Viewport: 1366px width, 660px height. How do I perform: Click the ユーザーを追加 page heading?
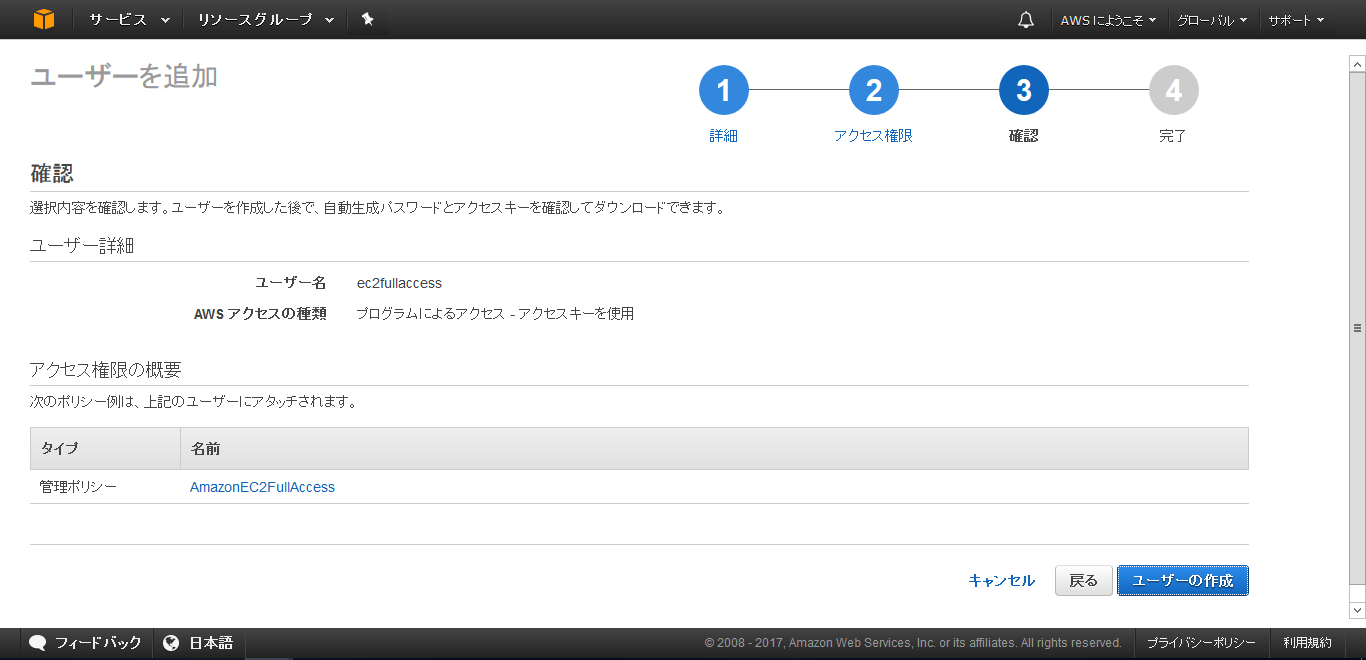(x=124, y=77)
